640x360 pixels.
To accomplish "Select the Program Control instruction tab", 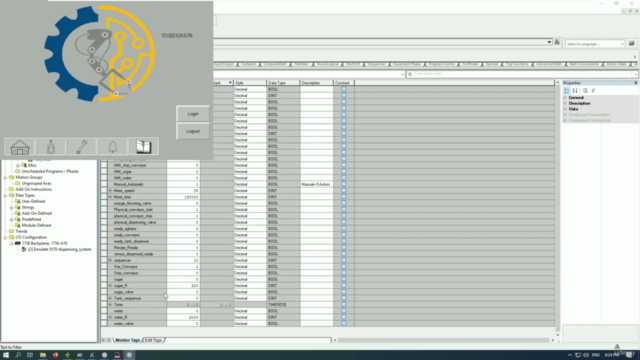I will pos(441,64).
